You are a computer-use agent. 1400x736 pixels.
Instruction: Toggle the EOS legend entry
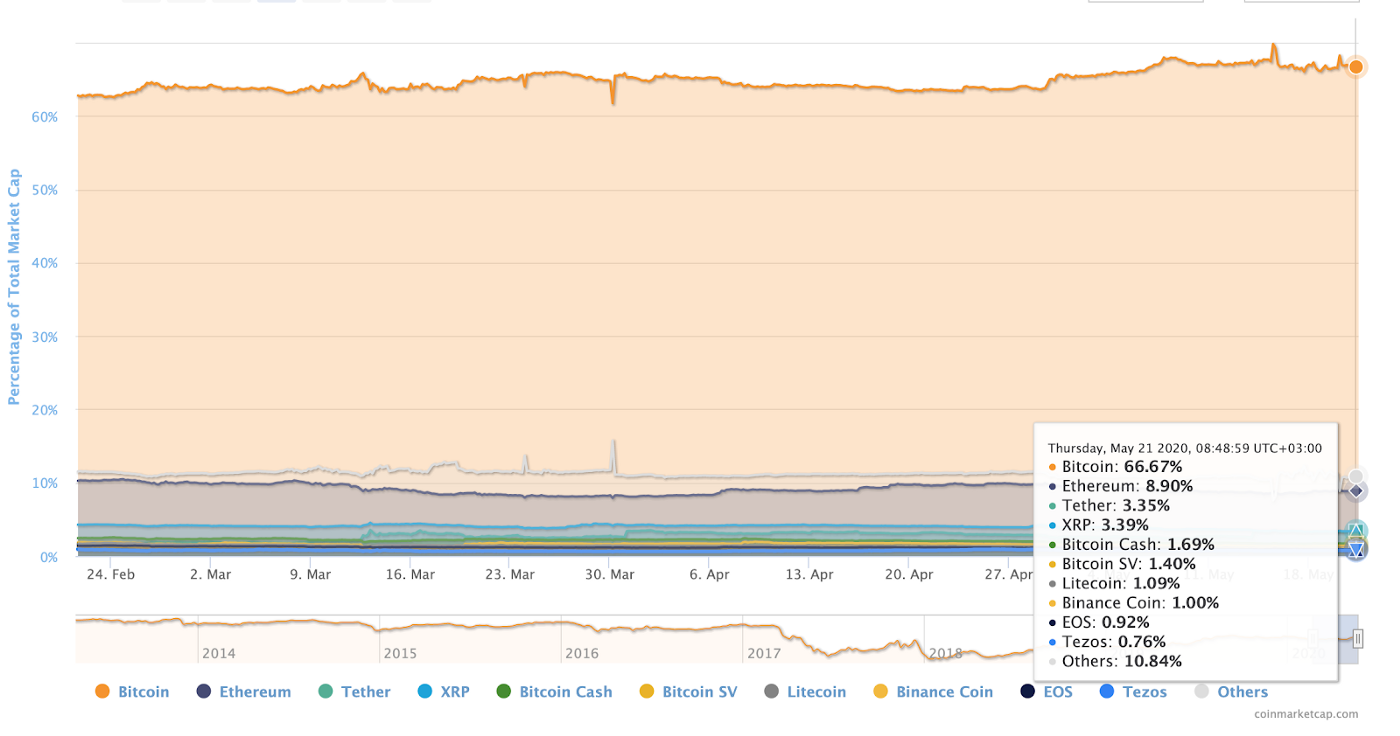[x=1046, y=692]
